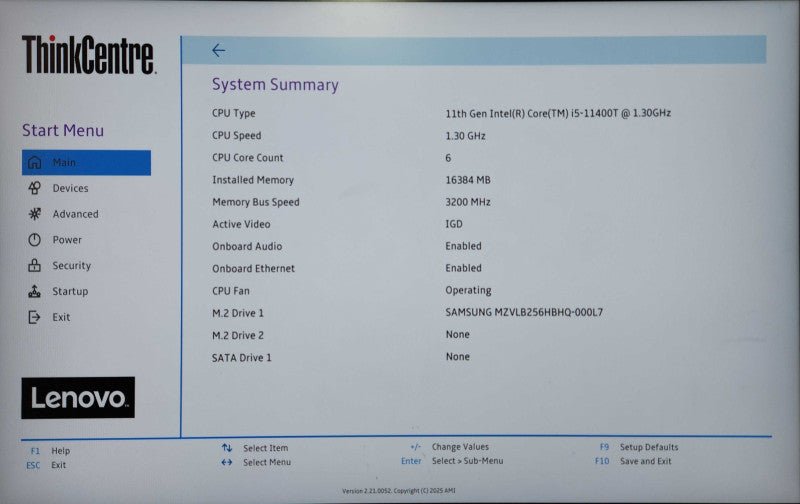Click the Exit door icon
The height and width of the screenshot is (504, 800).
pos(34,317)
